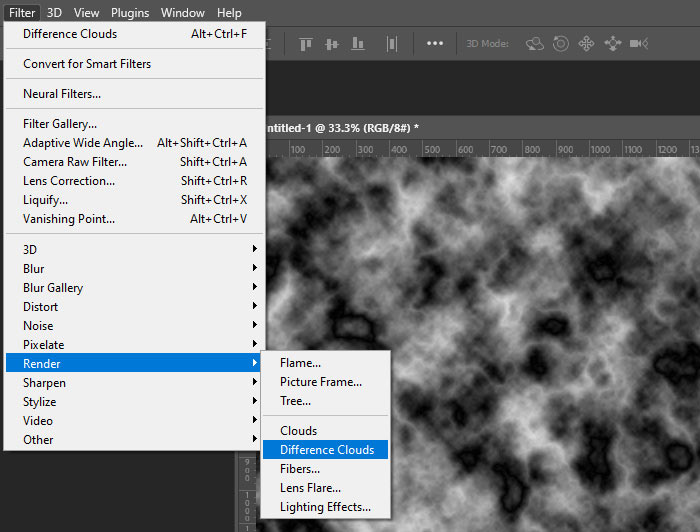Switch to the Untitled-1 document tab
700x532 pixels.
click(340, 129)
